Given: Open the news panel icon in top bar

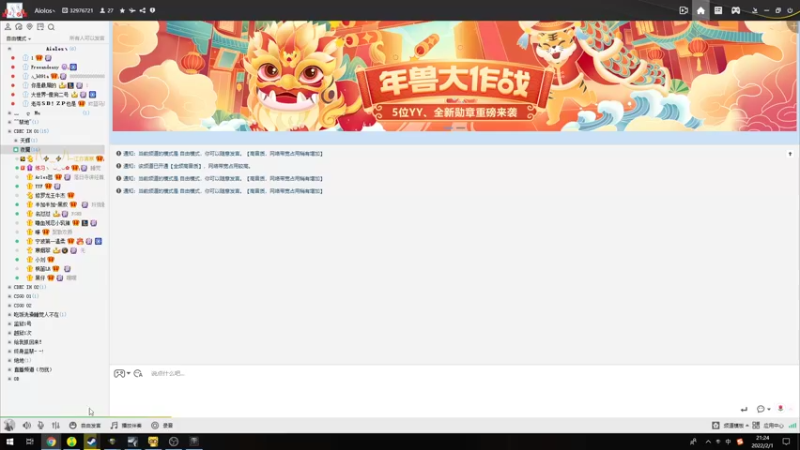Looking at the screenshot, I should click(x=718, y=11).
